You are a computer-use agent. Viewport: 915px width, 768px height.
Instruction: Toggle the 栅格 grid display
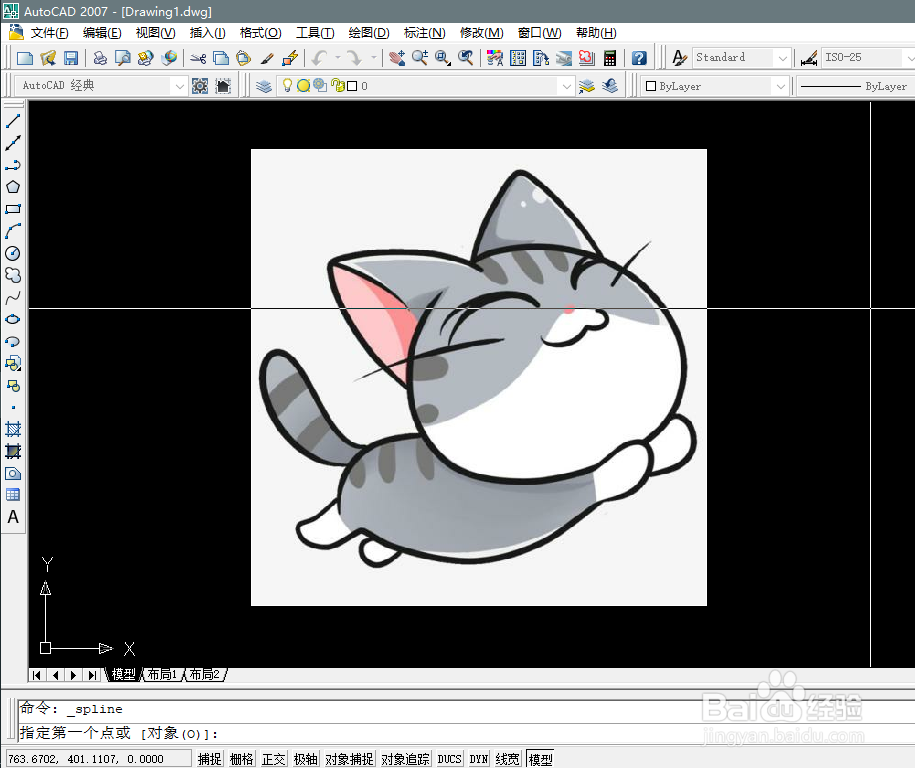point(241,759)
